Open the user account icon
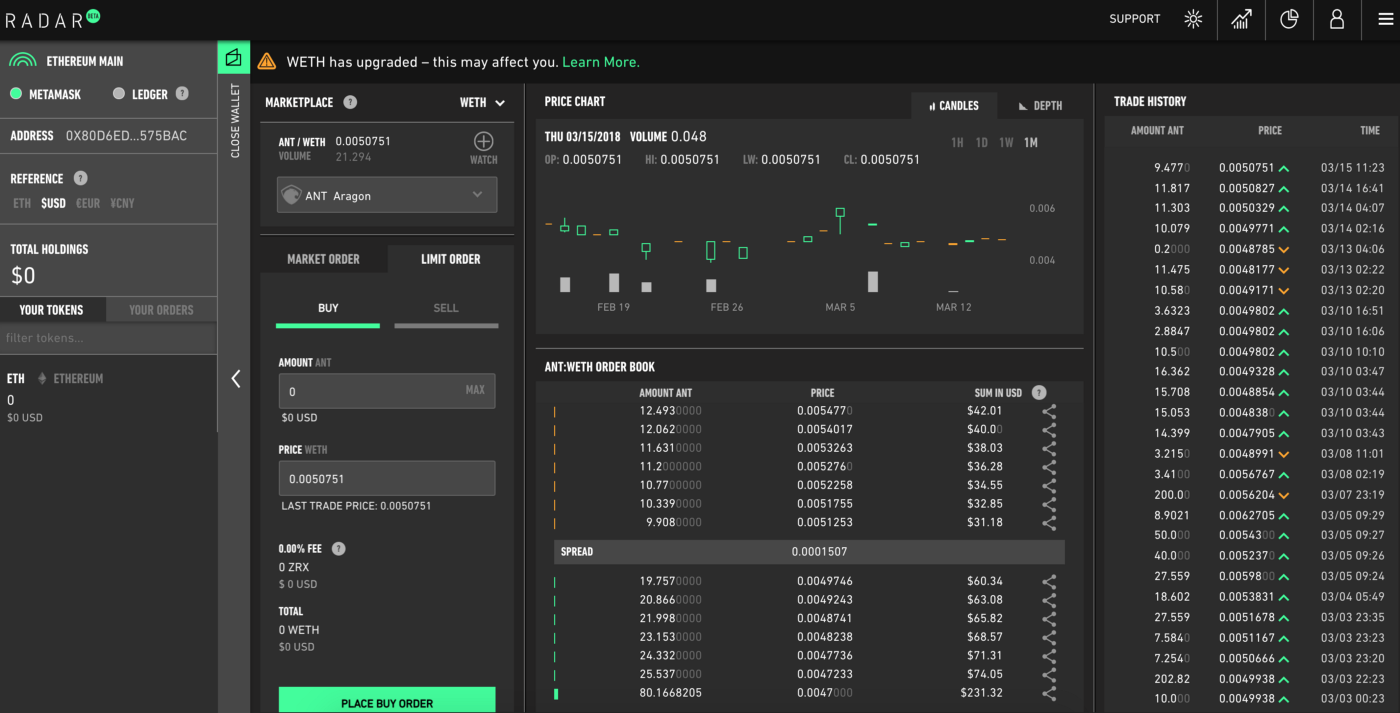The image size is (1400, 713). pos(1337,19)
